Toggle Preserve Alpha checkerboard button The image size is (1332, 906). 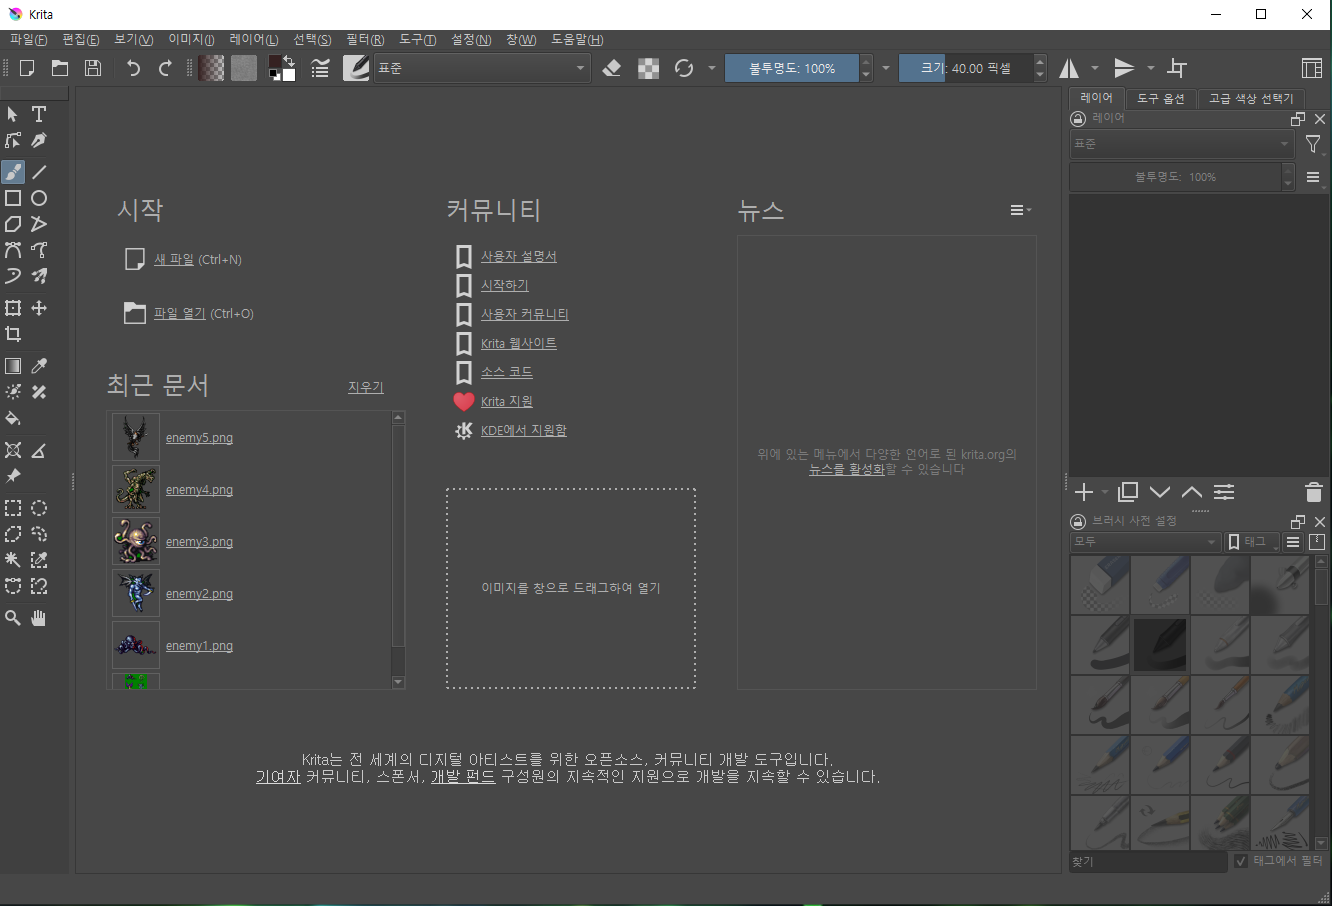[x=649, y=68]
